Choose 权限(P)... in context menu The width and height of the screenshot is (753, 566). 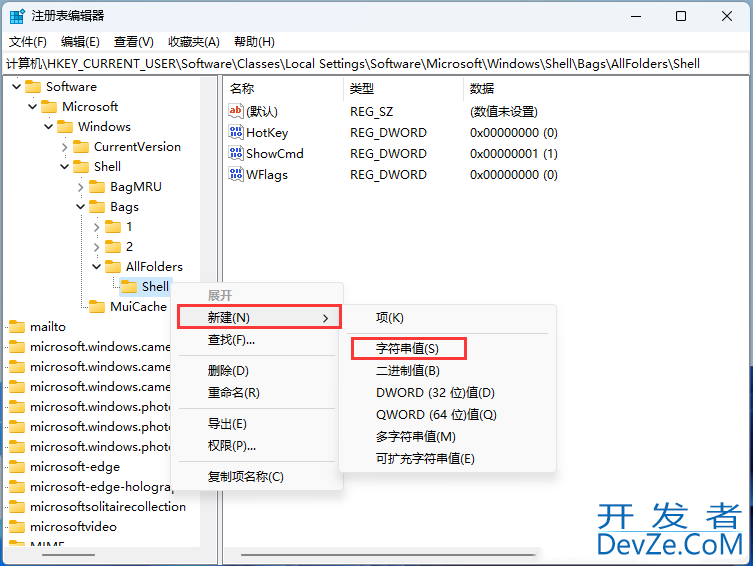(x=257, y=446)
